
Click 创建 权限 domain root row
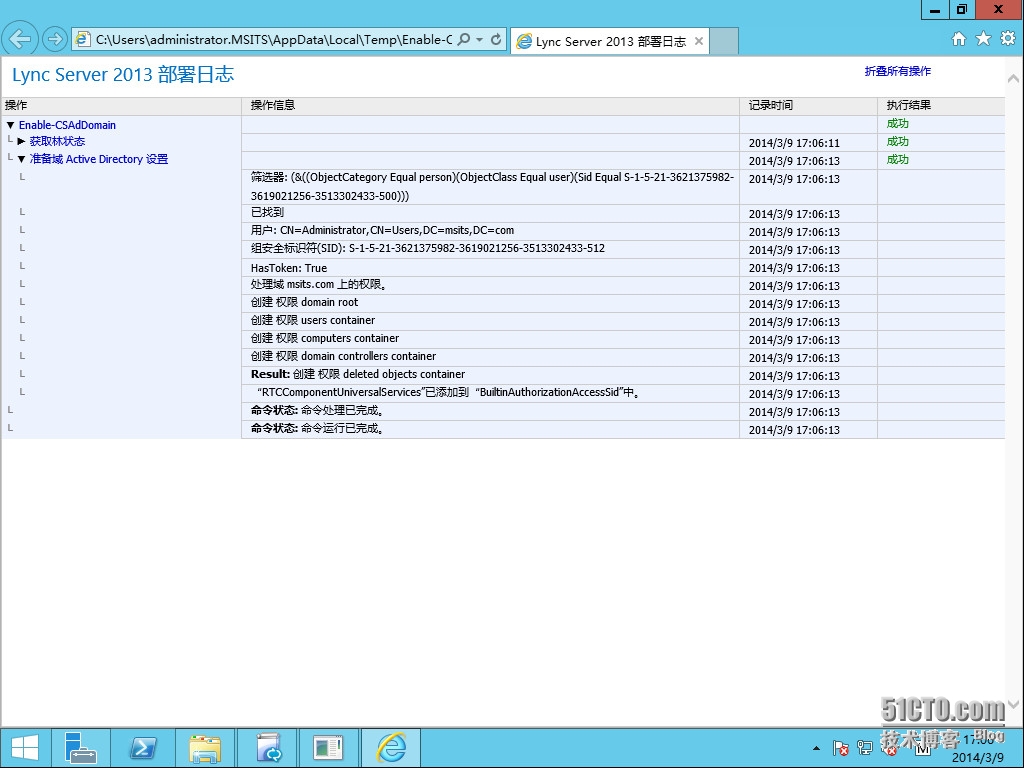[304, 302]
